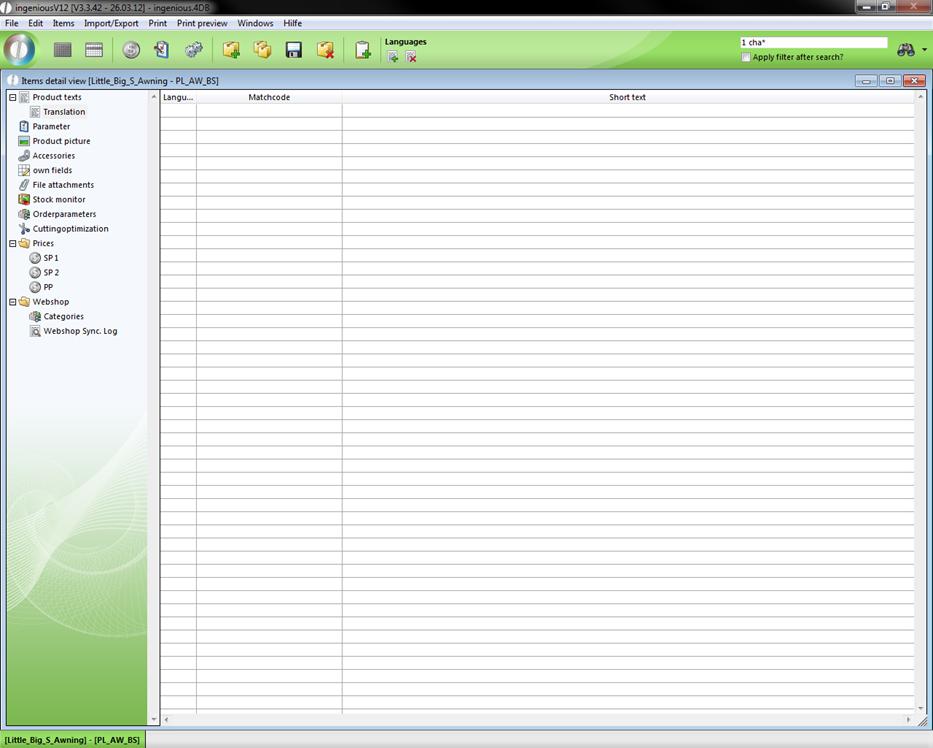
Task: Click the delete language icon with red X
Action: coord(411,57)
